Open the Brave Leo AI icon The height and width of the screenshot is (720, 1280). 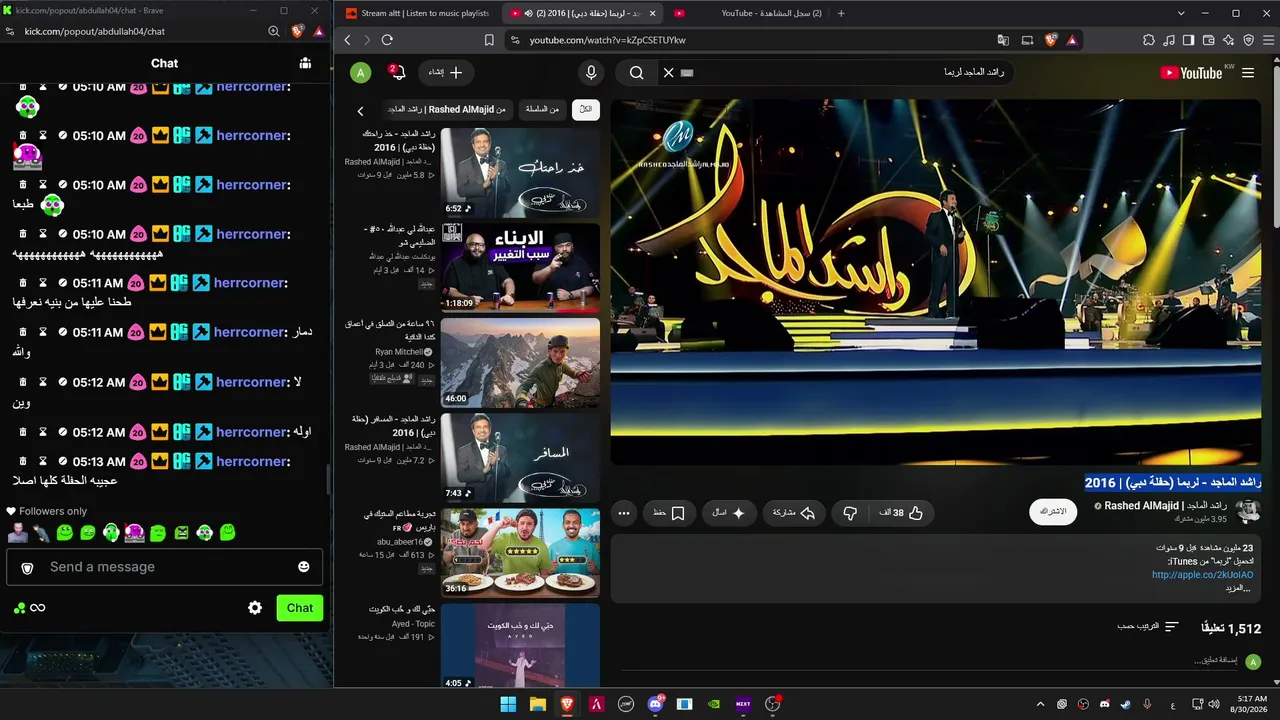pos(1229,40)
